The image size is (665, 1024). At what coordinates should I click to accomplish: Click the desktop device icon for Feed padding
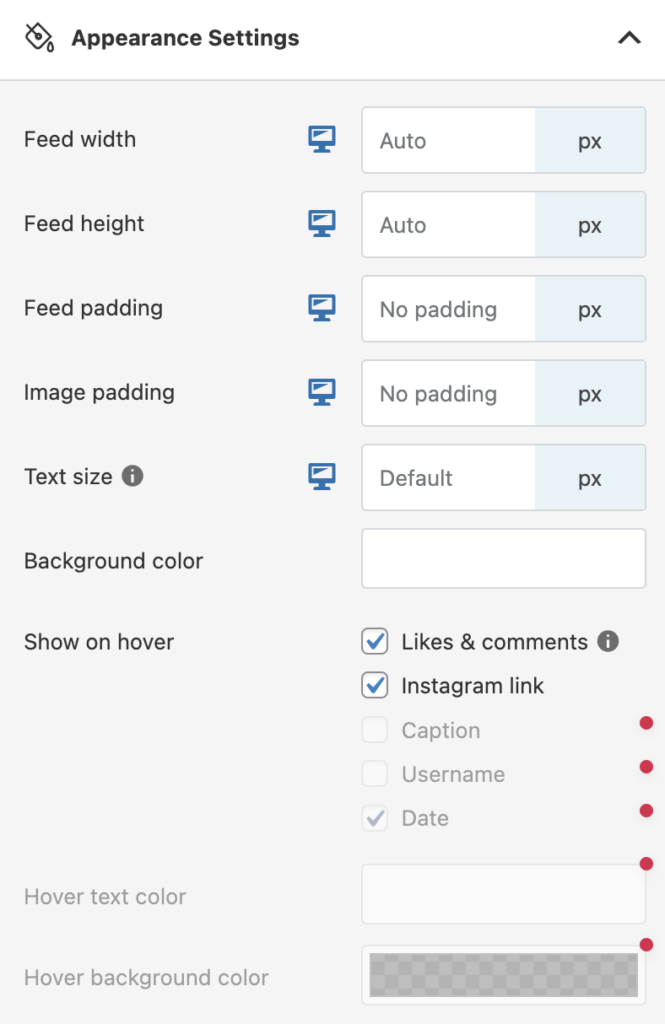(x=321, y=308)
